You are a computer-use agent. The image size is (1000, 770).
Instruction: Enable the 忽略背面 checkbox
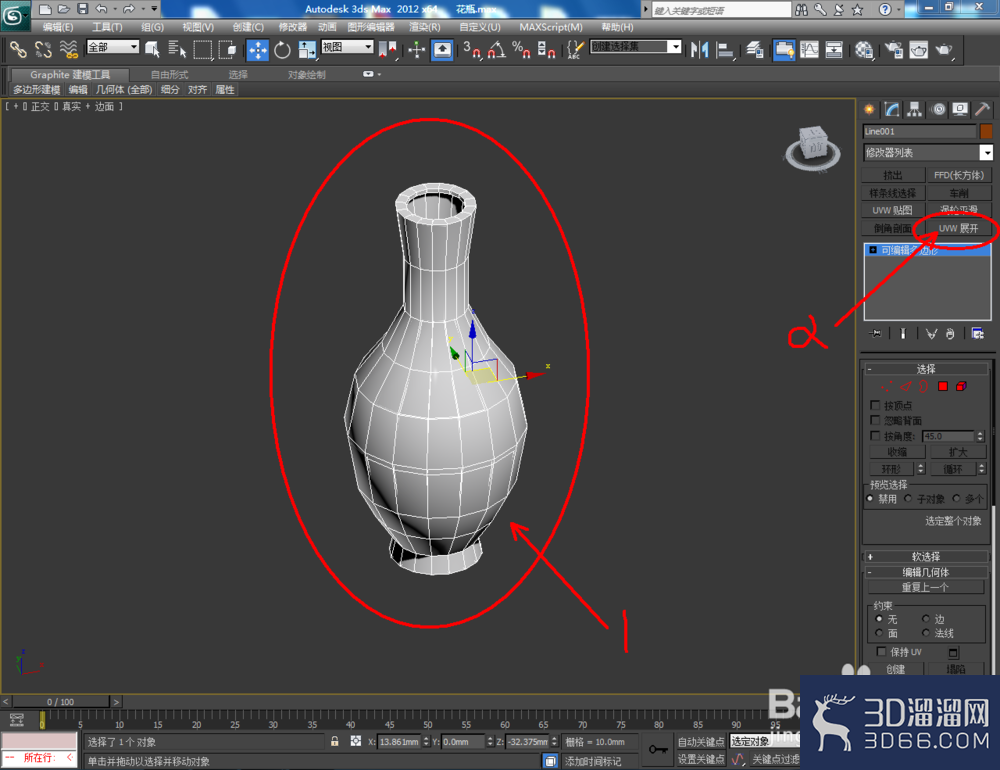click(875, 420)
